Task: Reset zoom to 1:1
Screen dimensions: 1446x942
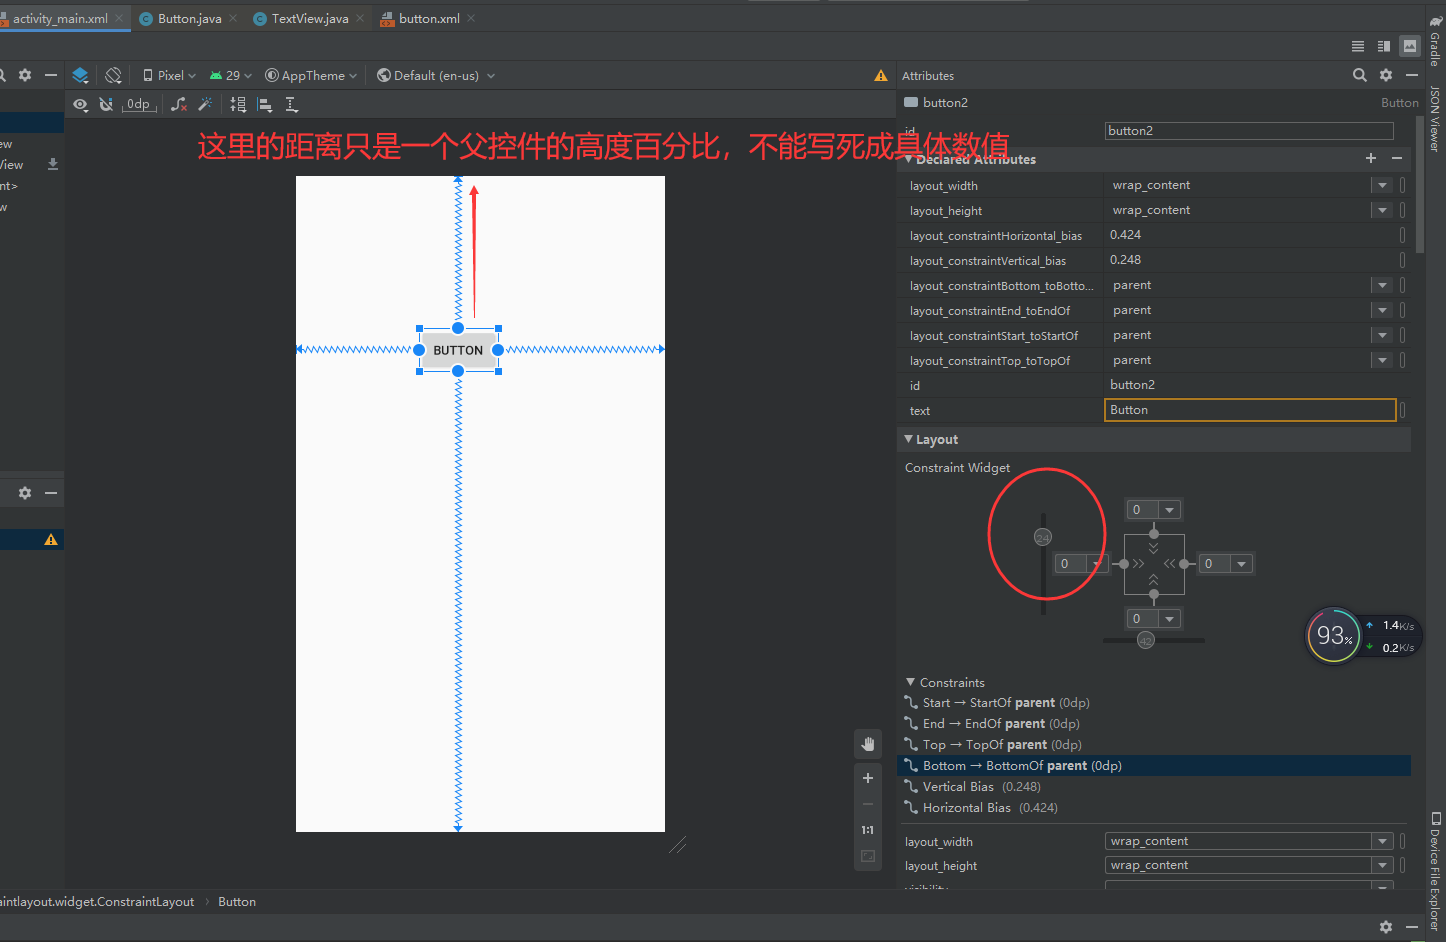Action: 868,830
